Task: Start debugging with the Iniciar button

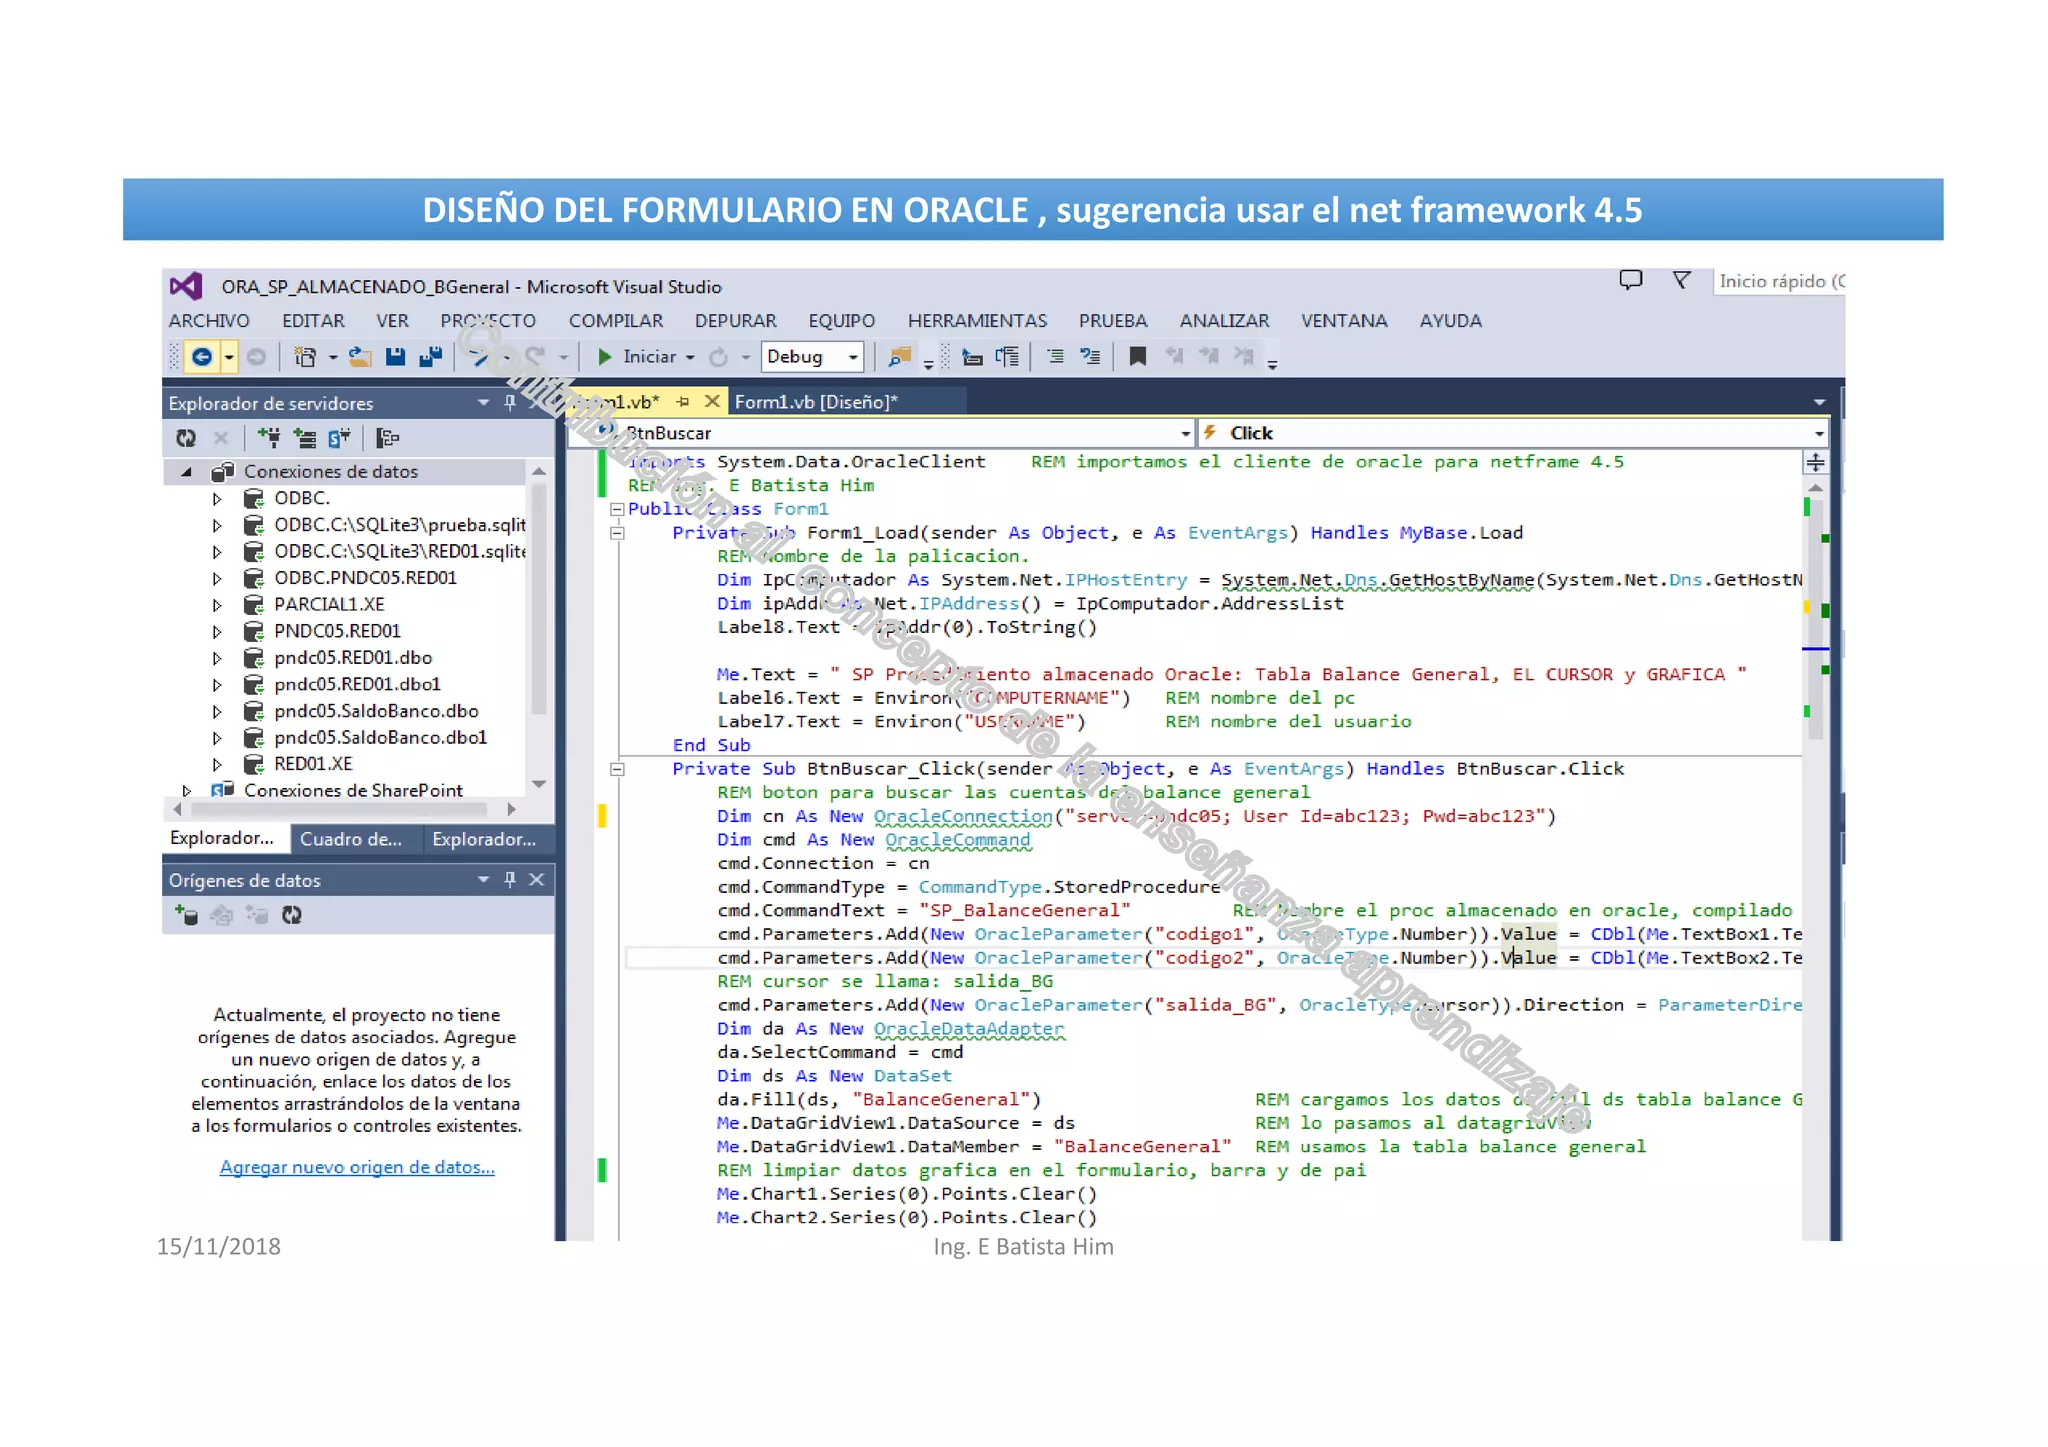Action: click(637, 357)
